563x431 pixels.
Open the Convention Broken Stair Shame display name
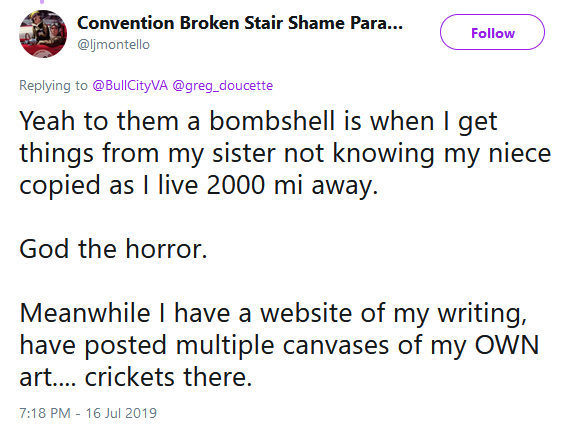tap(240, 23)
